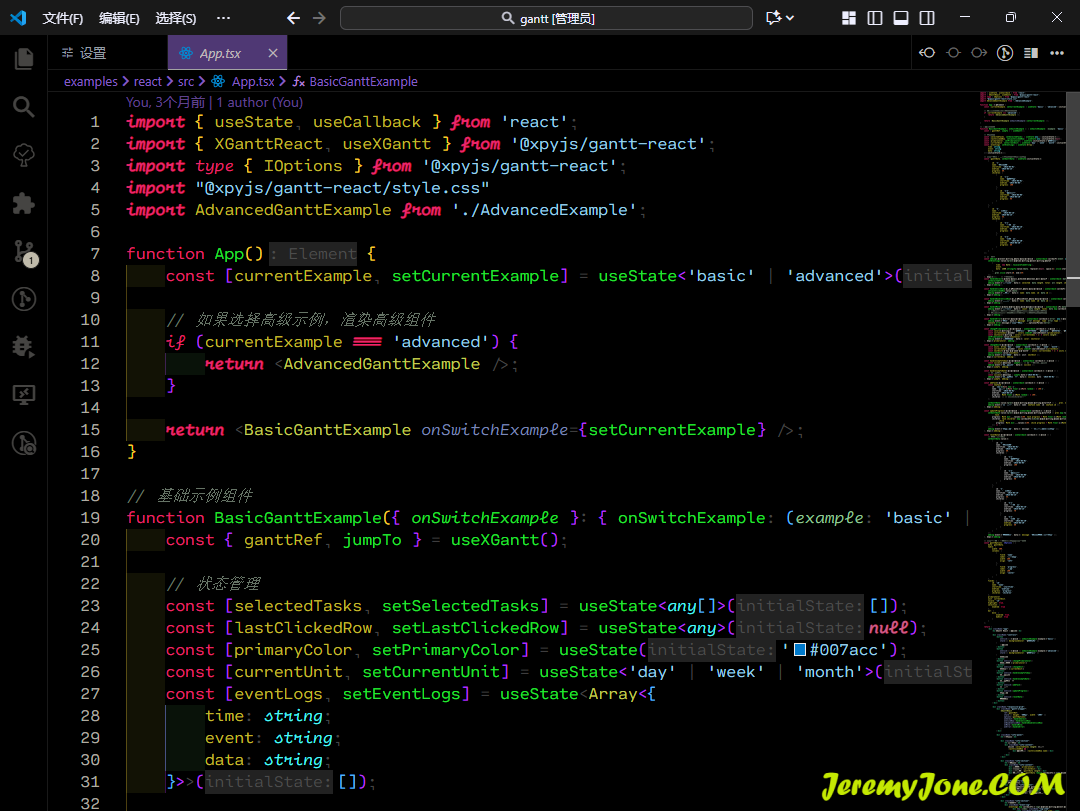Open the Explorer view in activity bar
This screenshot has width=1080, height=811.
click(24, 59)
